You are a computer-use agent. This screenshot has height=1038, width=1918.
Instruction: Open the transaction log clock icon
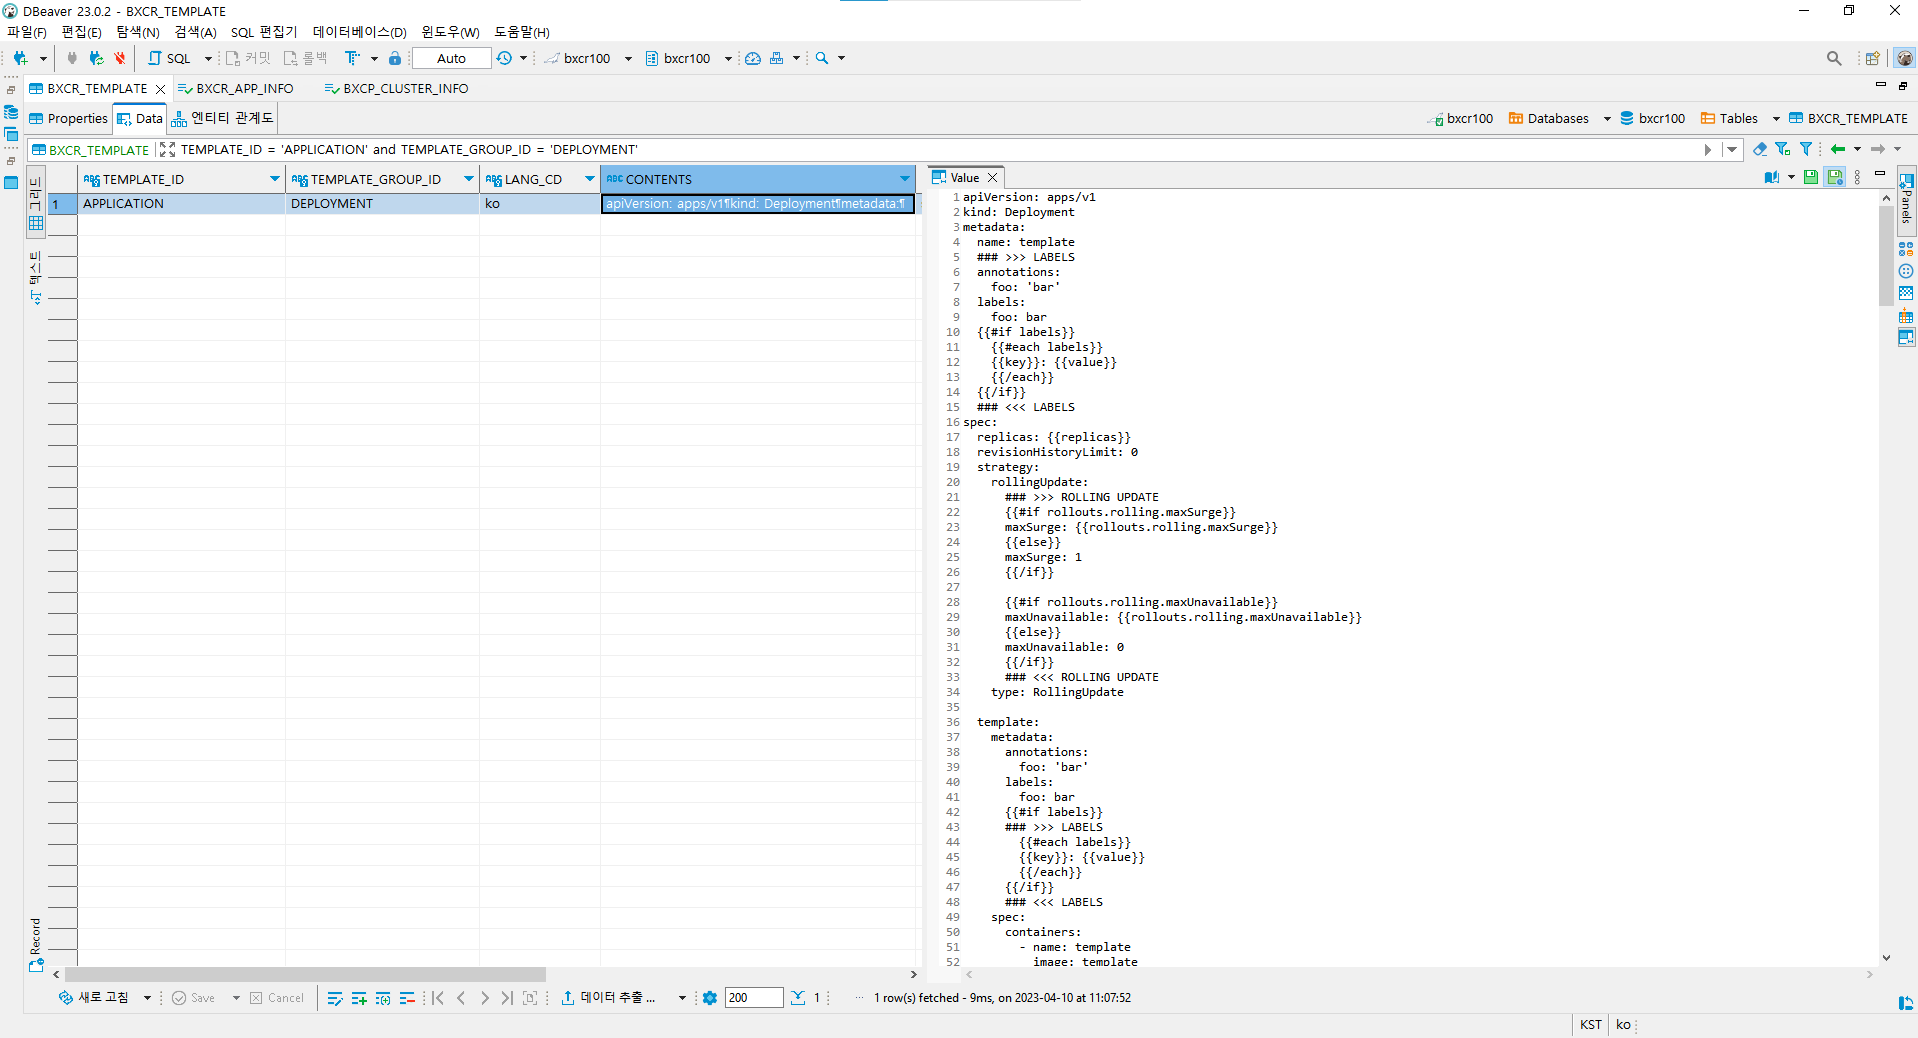504,58
